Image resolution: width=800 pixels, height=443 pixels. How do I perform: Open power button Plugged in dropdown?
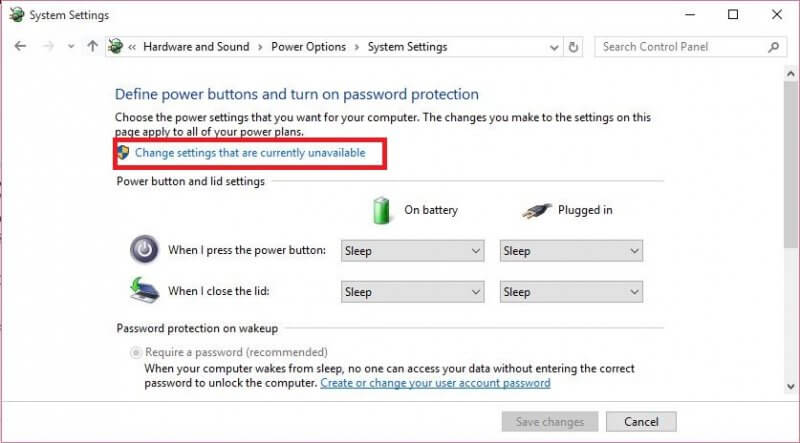tap(571, 251)
